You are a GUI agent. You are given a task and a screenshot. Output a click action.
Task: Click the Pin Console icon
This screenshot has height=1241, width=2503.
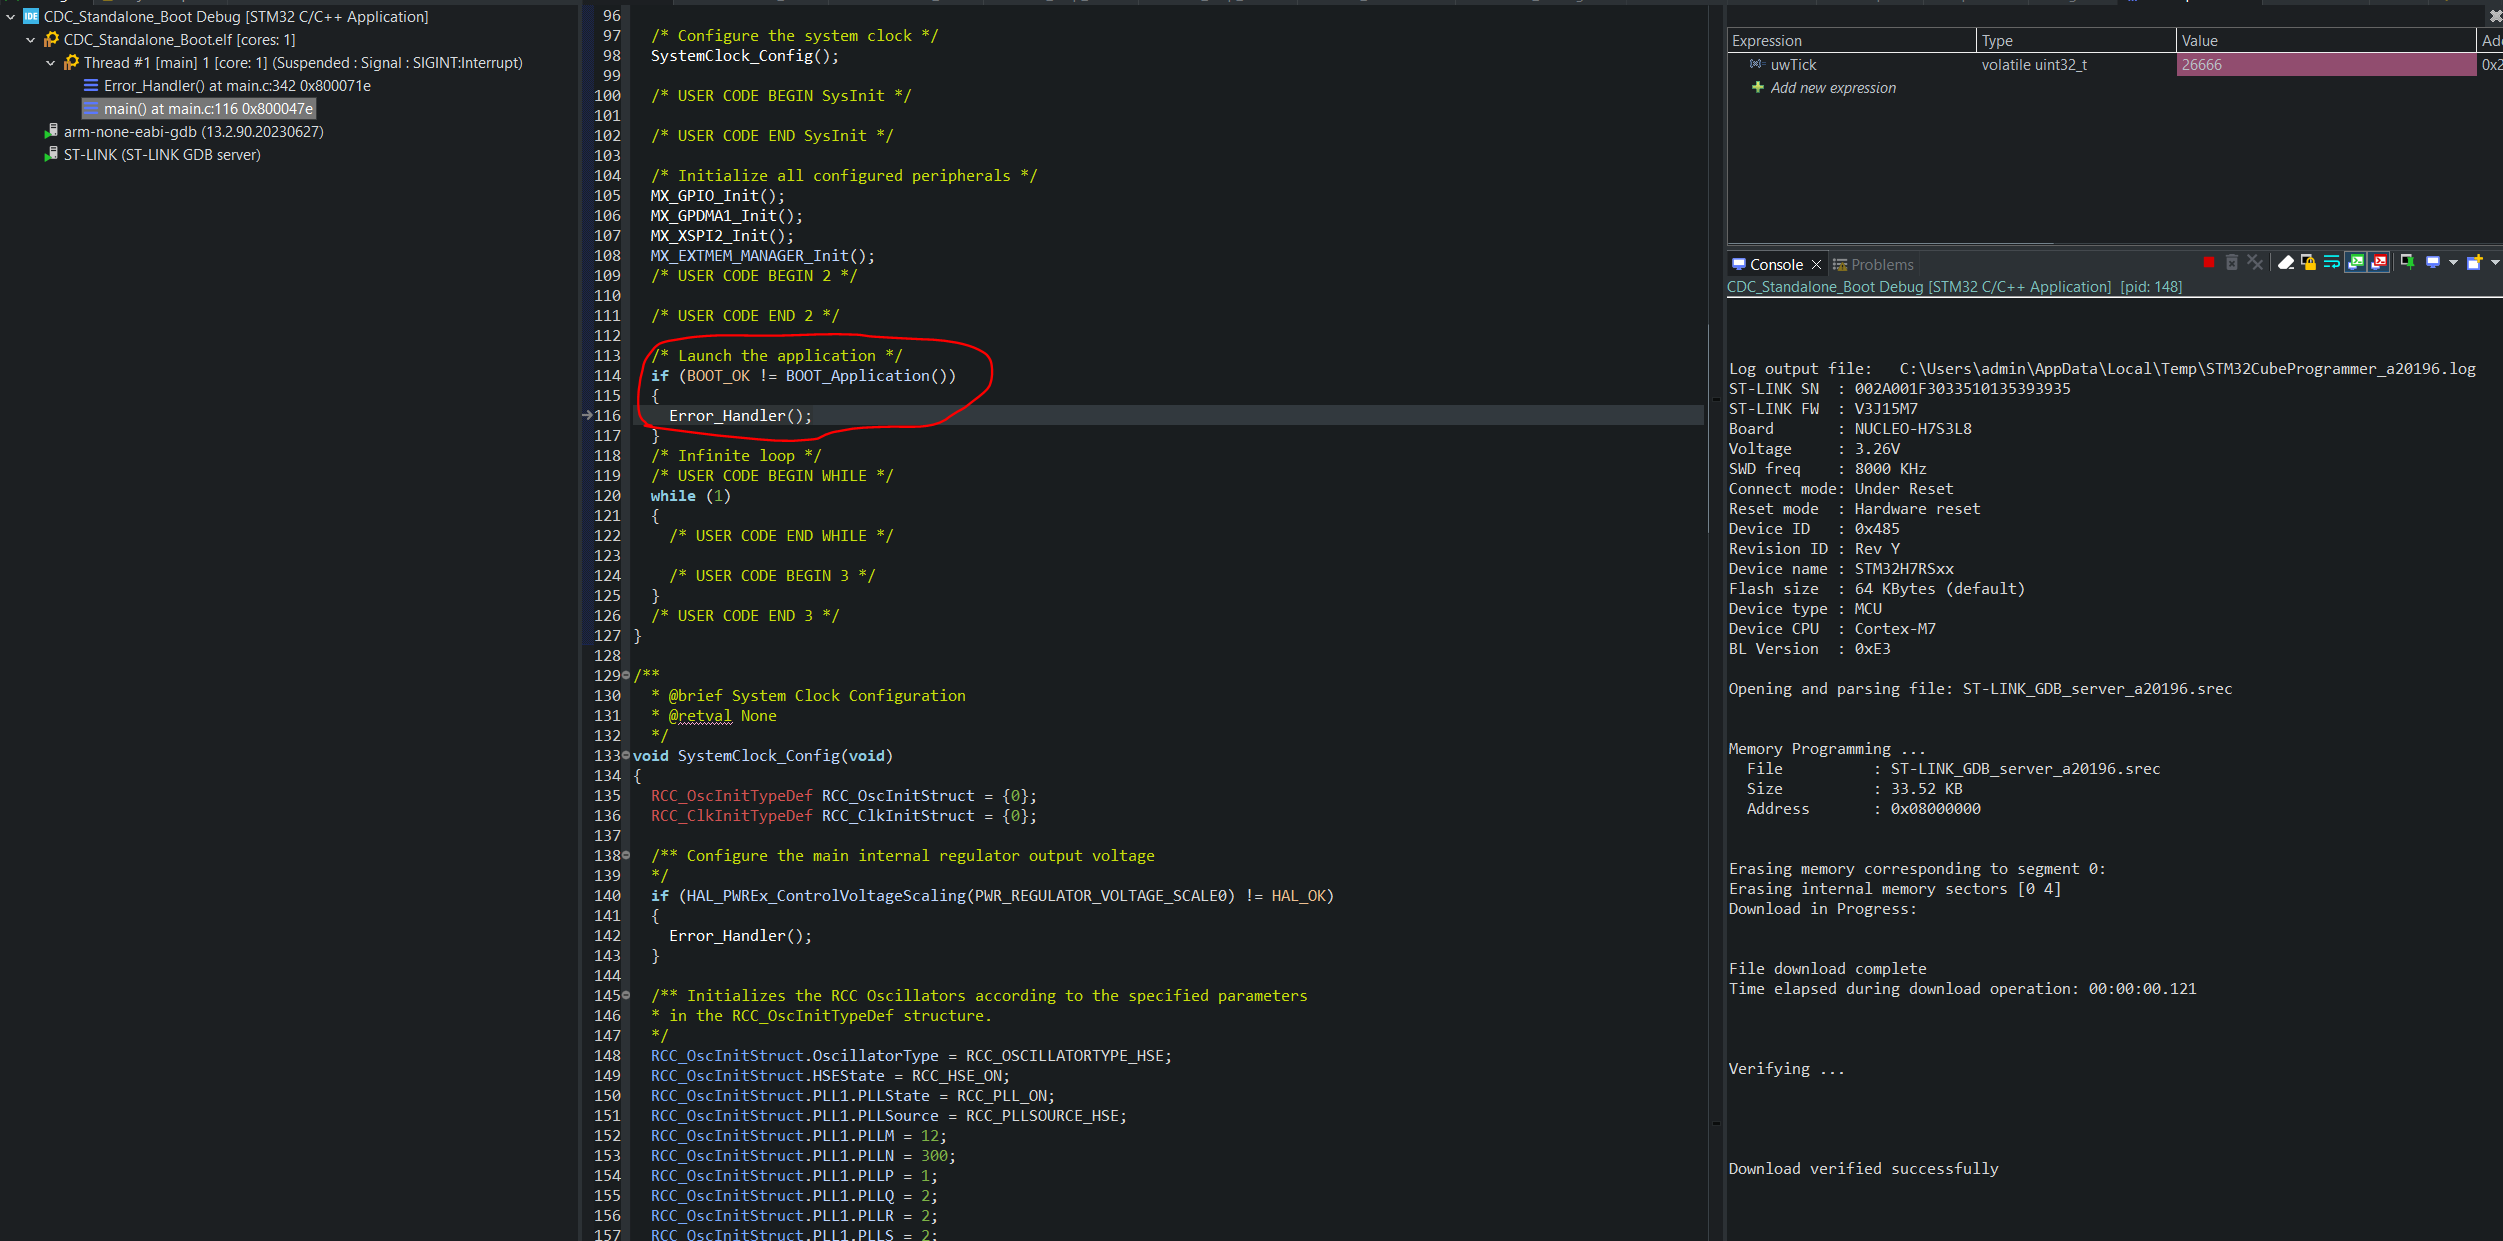pos(2407,262)
